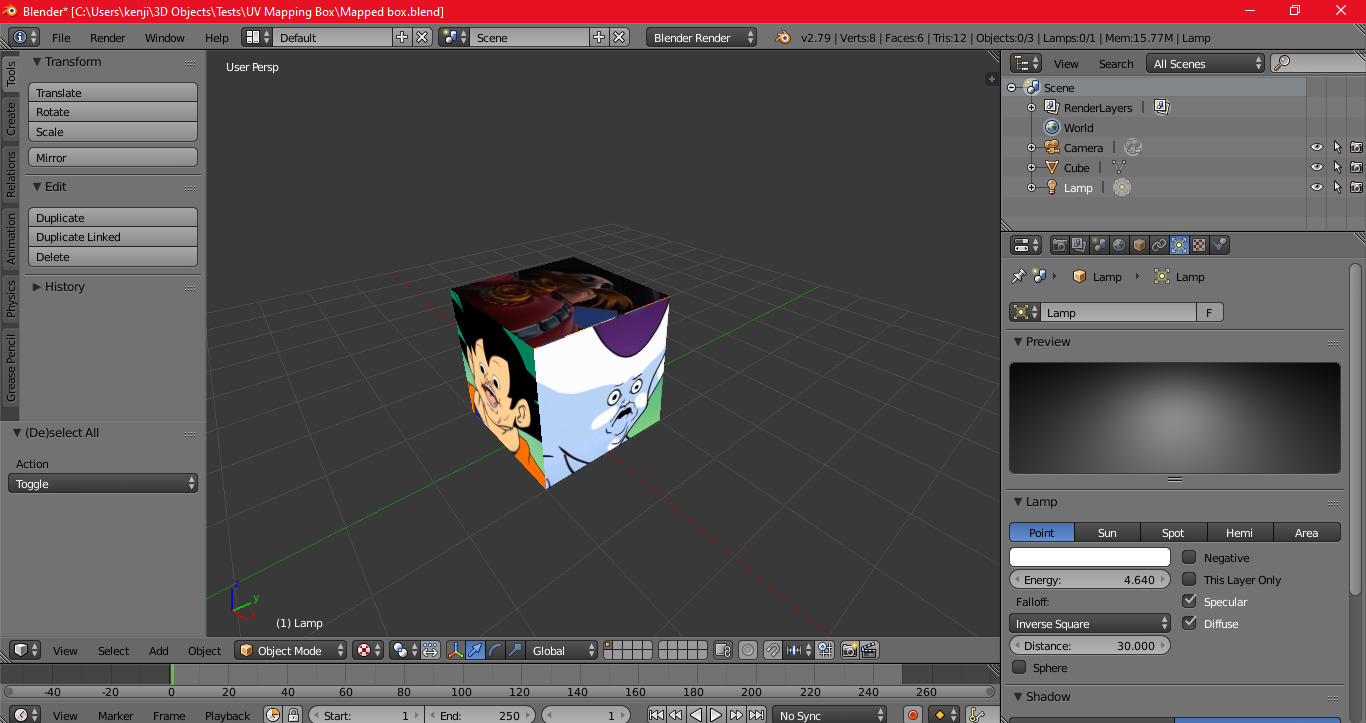Open the Global orientation dropdown
Image resolution: width=1366 pixels, height=723 pixels.
coord(562,650)
